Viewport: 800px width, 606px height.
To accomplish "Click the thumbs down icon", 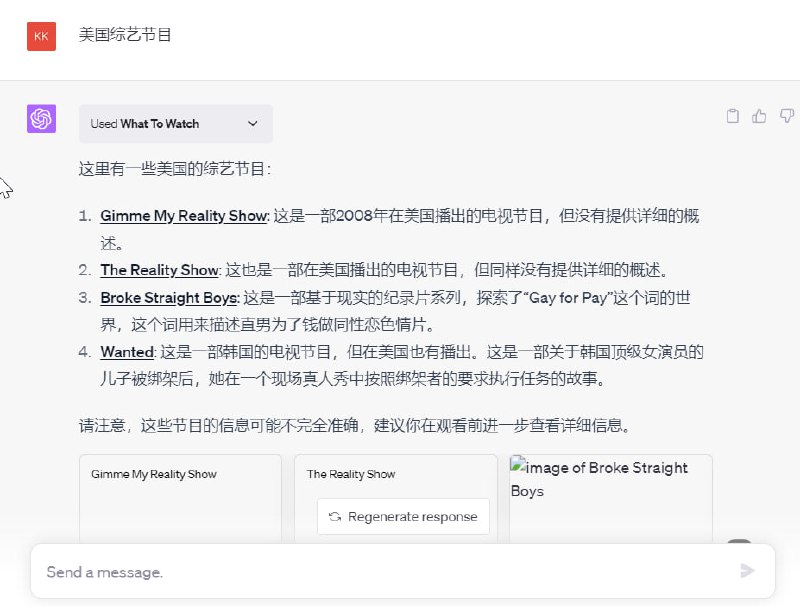I will tap(787, 116).
